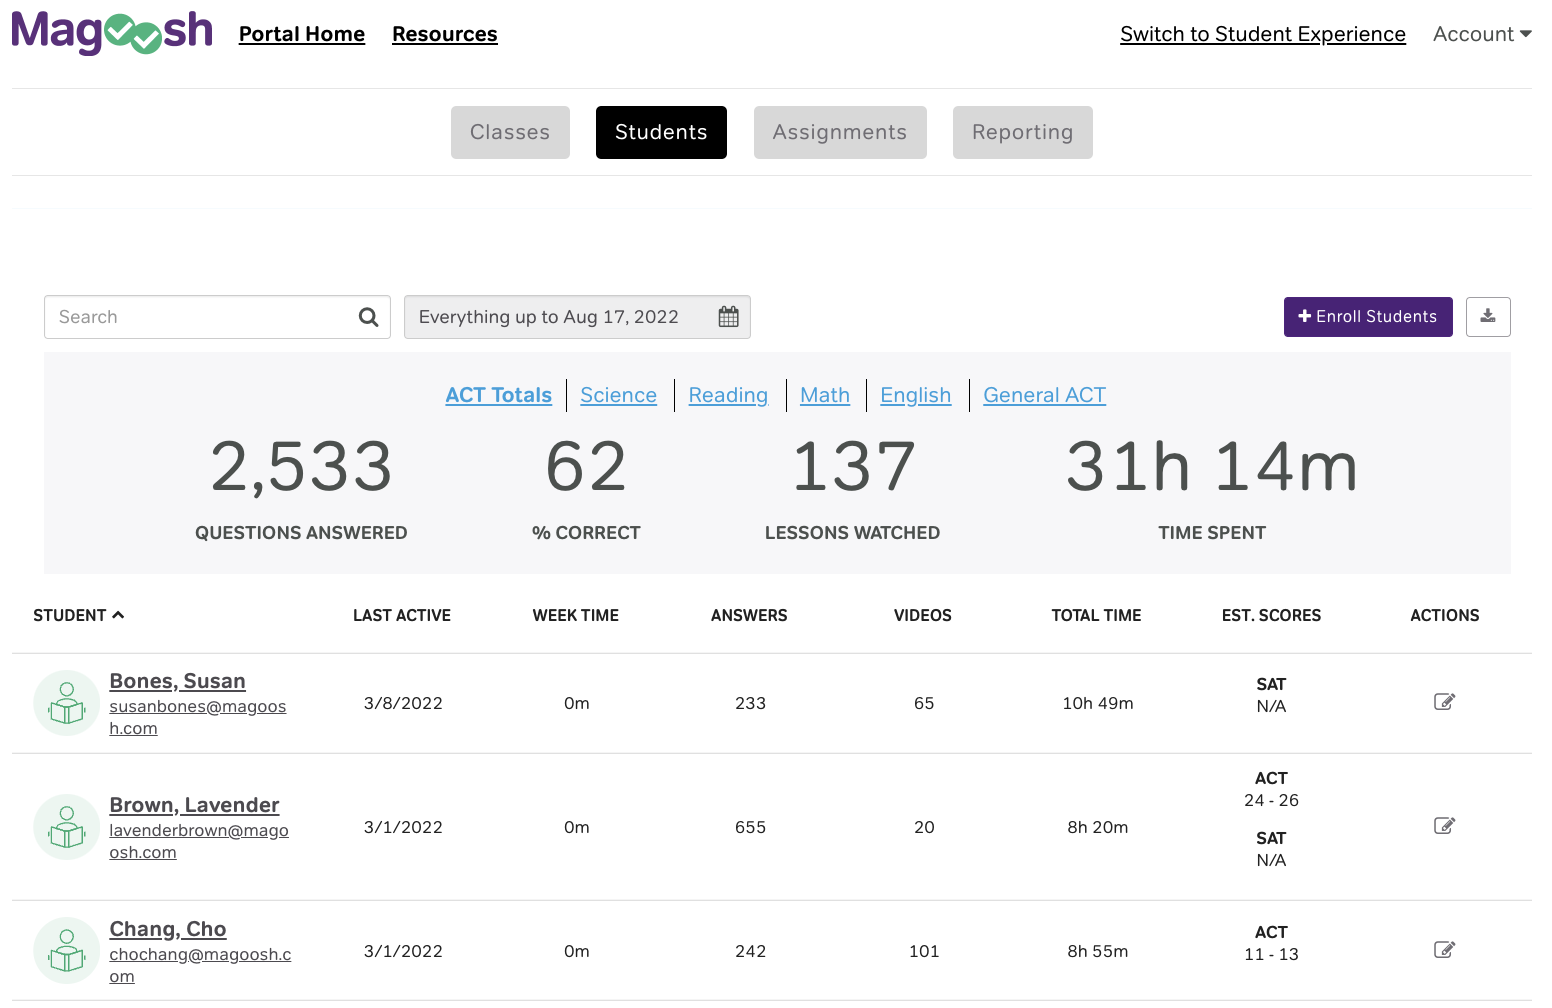Click Cho Chang student avatar

[x=67, y=951]
